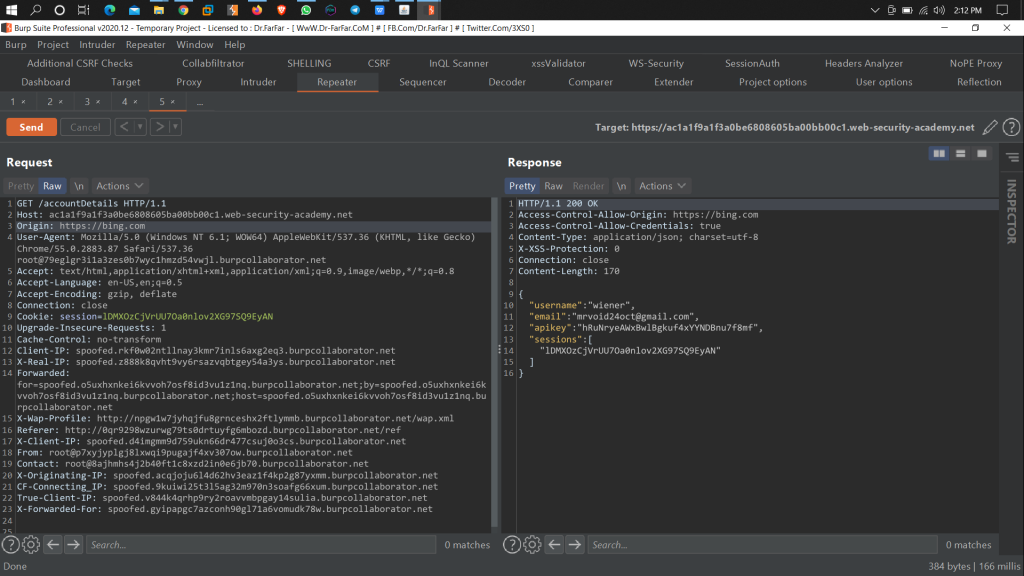
Task: Open the volume control in system tray
Action: [939, 10]
